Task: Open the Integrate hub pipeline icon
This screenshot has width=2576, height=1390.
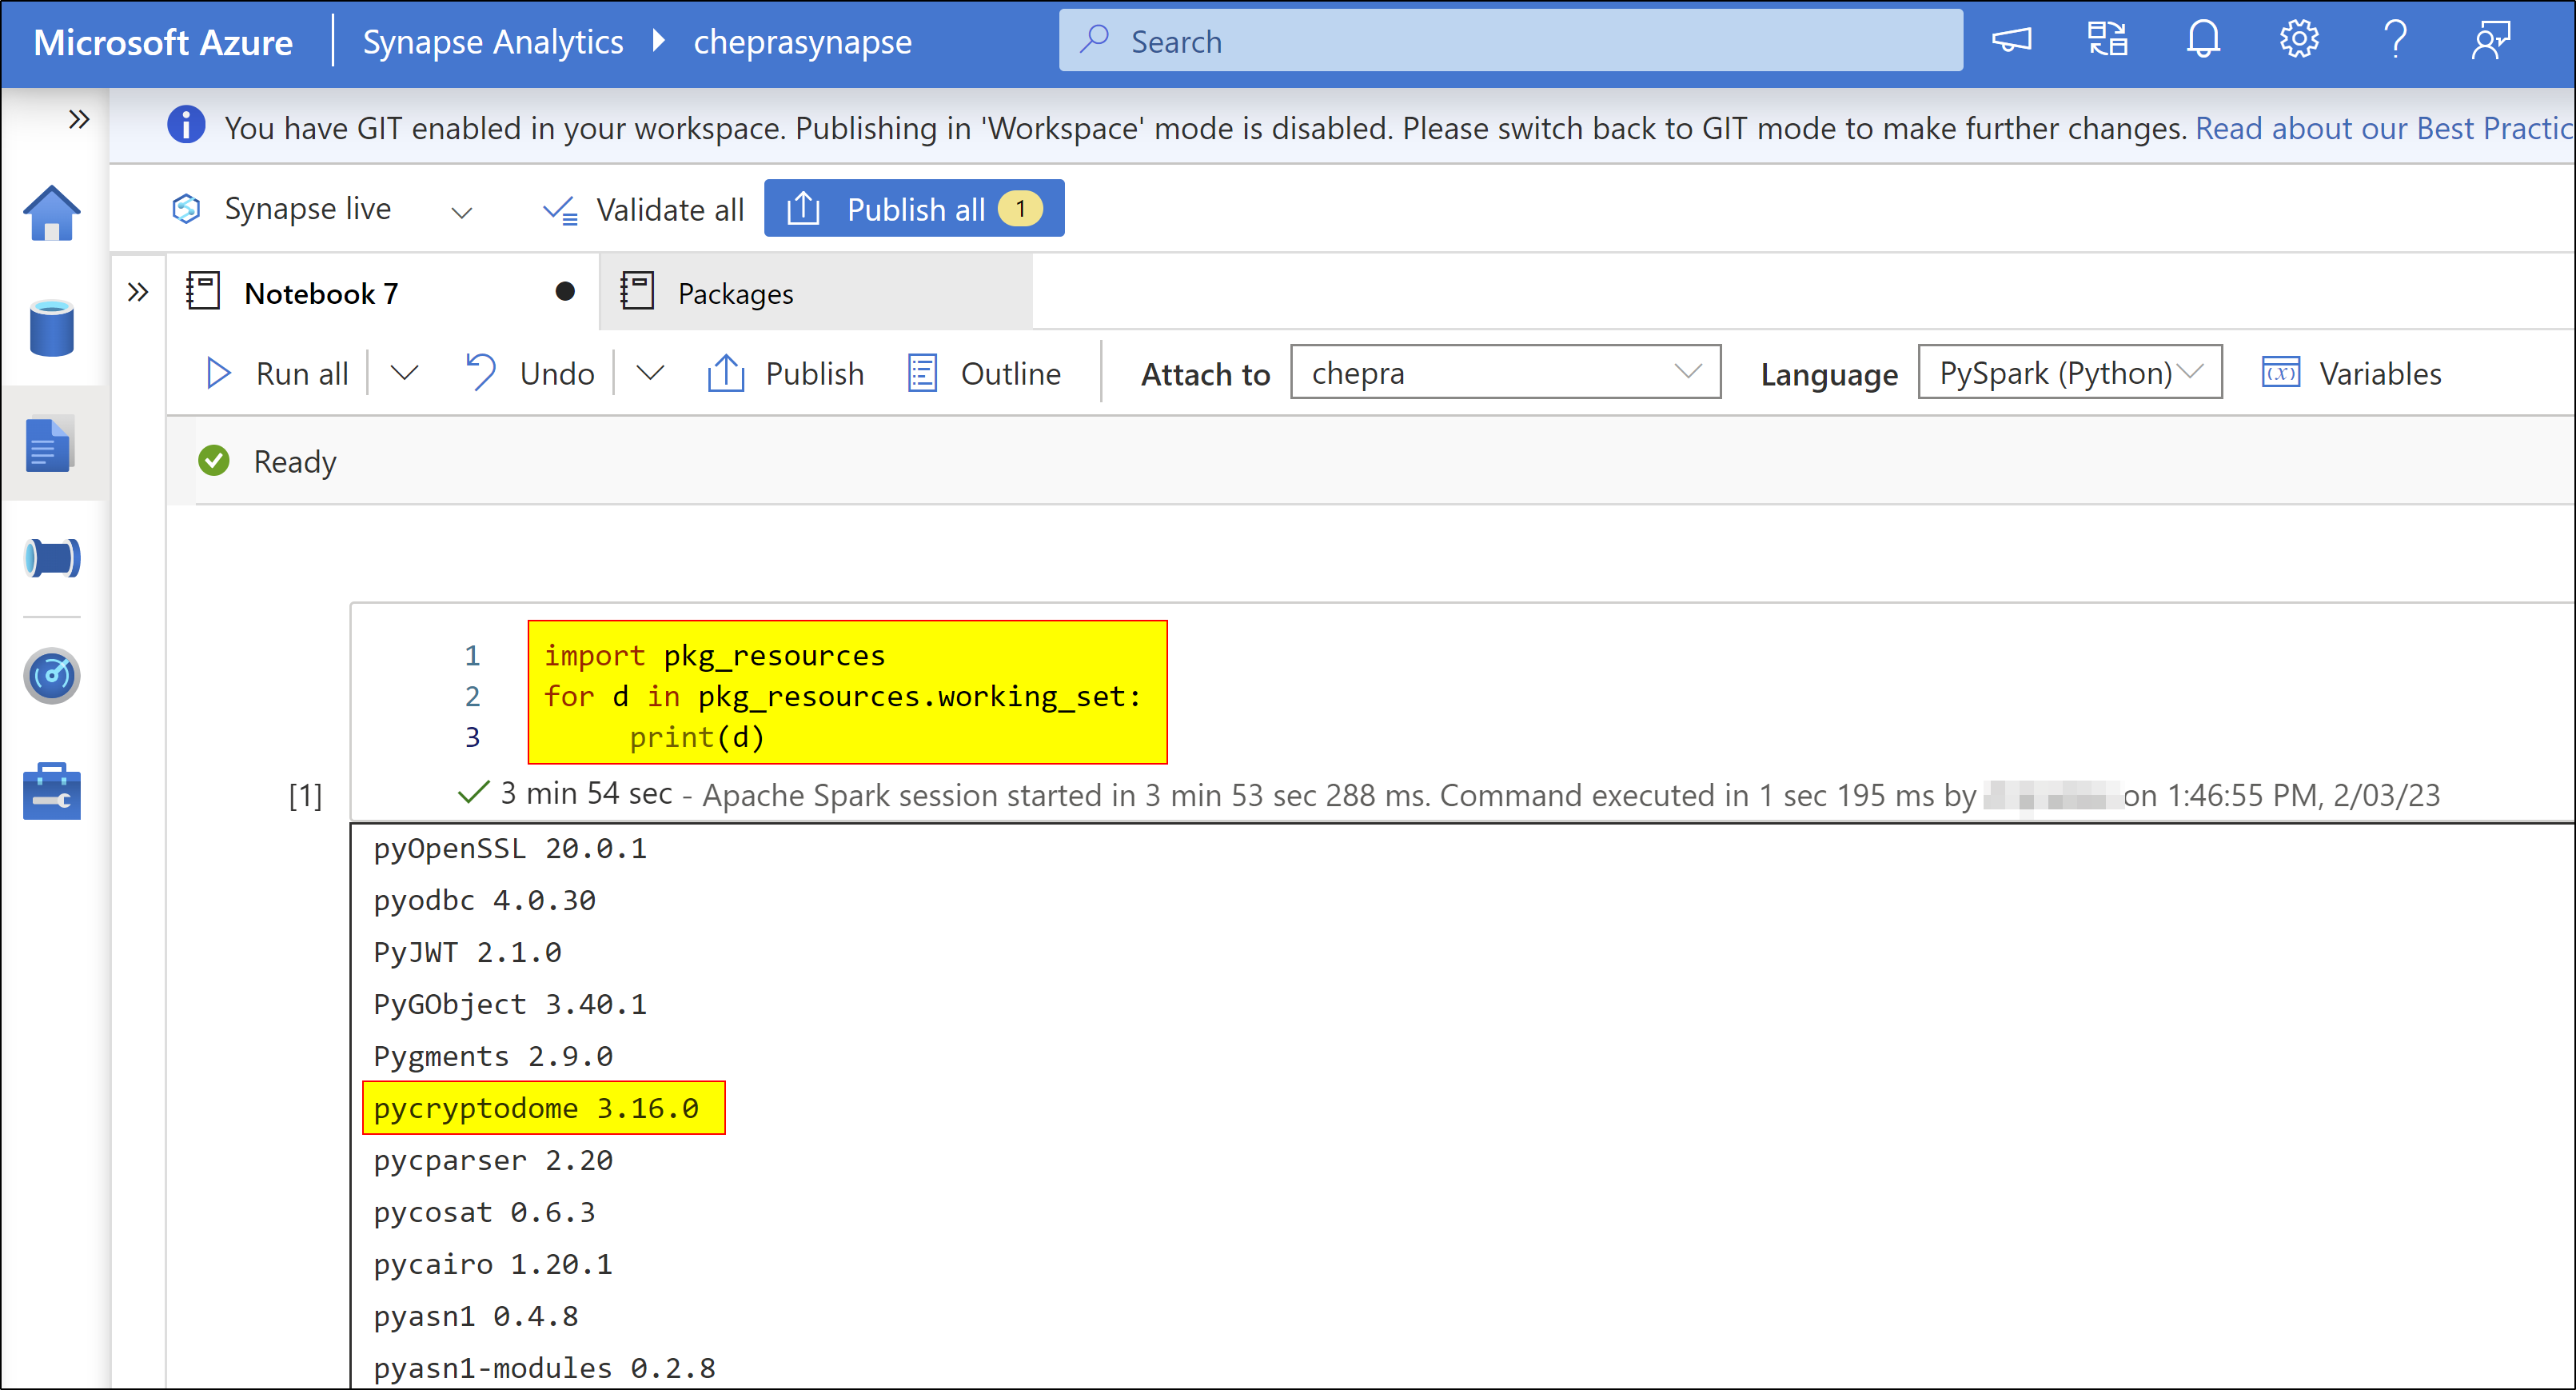Action: [x=52, y=558]
